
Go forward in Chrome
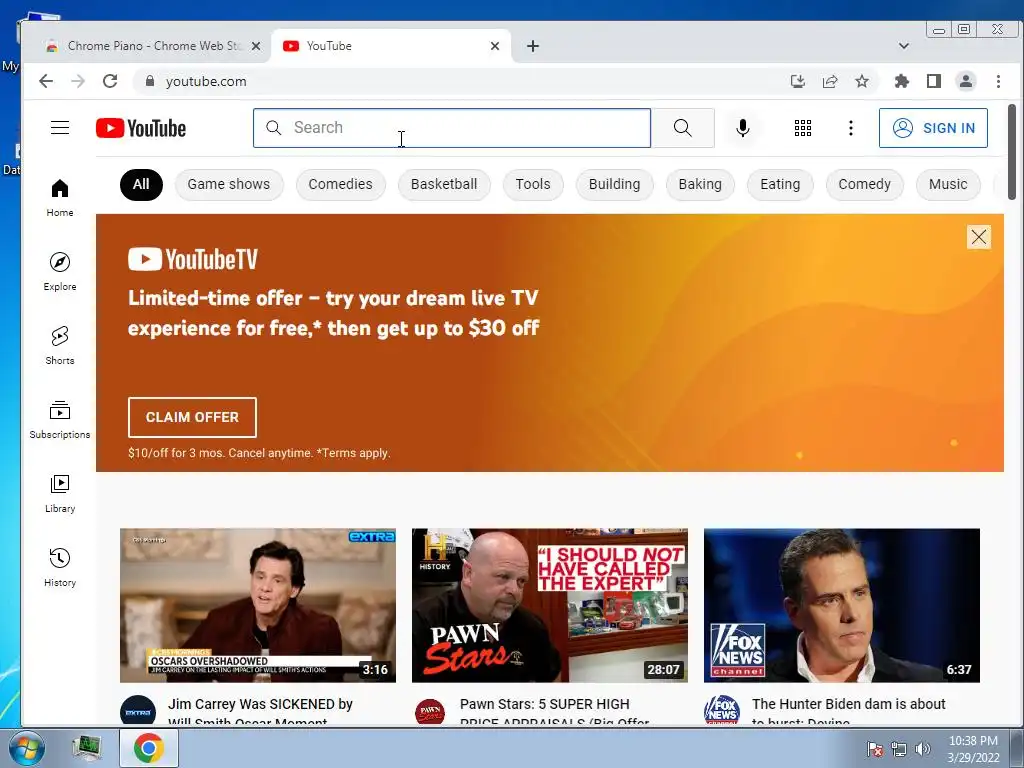click(78, 81)
